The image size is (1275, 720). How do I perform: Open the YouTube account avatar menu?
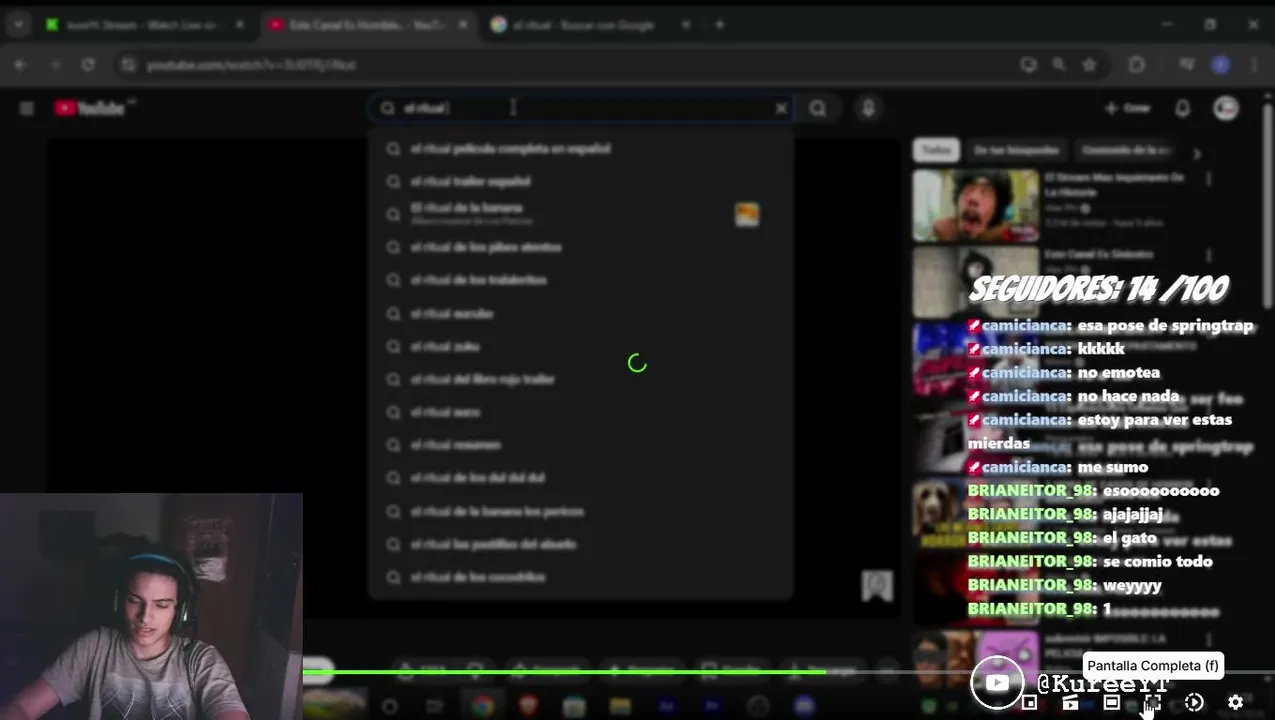point(1226,108)
